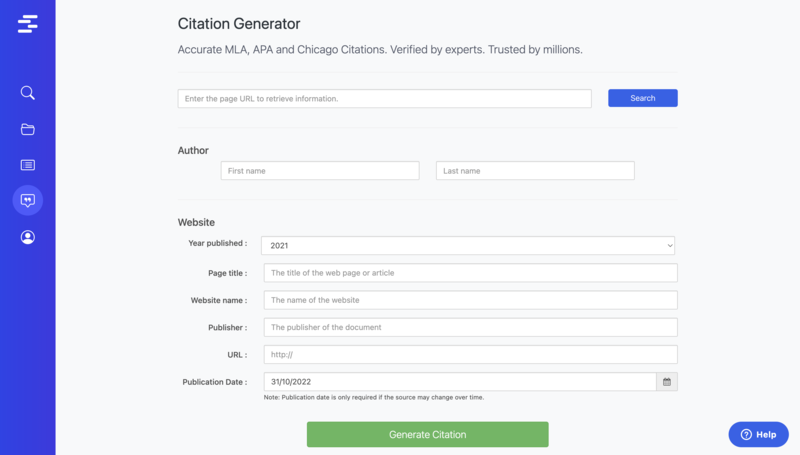
Task: Open the app logo menu in the sidebar
Action: click(x=28, y=23)
